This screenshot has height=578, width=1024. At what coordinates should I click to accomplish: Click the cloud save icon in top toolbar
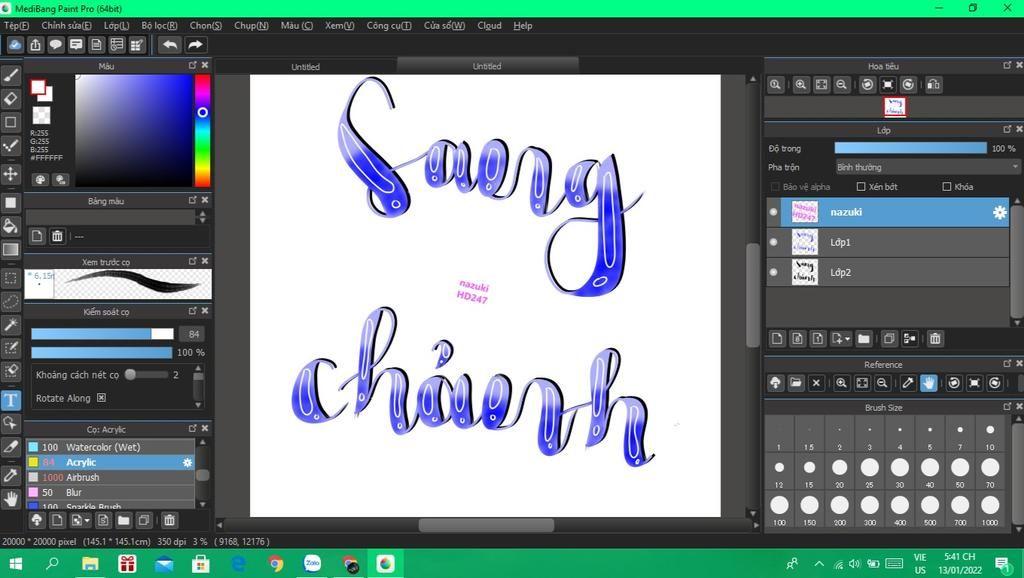[x=15, y=44]
